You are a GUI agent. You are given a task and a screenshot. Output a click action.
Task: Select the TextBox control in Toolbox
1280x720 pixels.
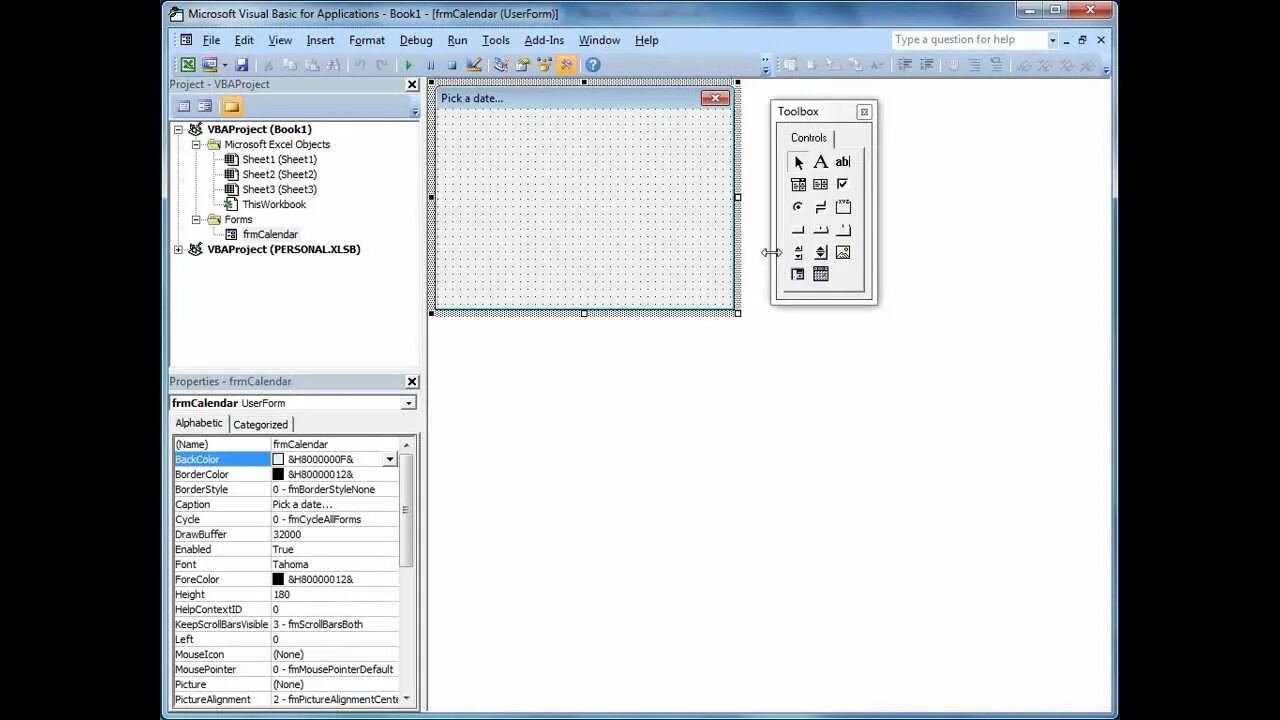tap(843, 162)
